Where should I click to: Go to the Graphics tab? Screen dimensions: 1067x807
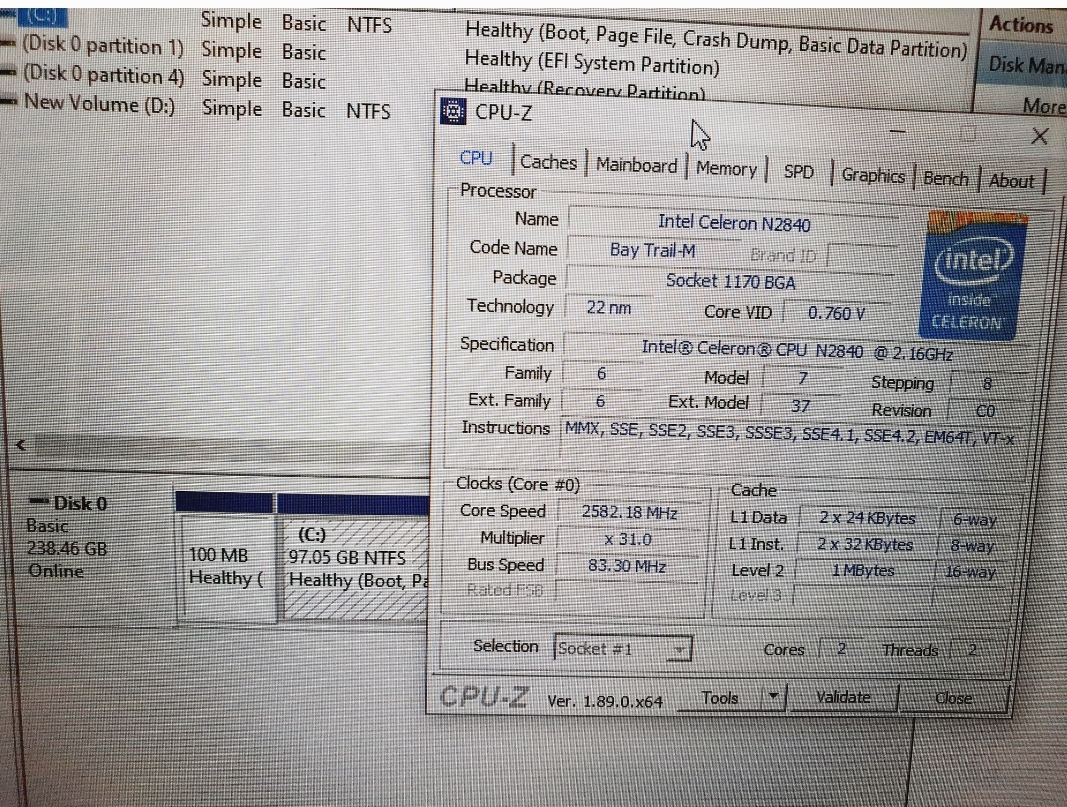click(872, 176)
